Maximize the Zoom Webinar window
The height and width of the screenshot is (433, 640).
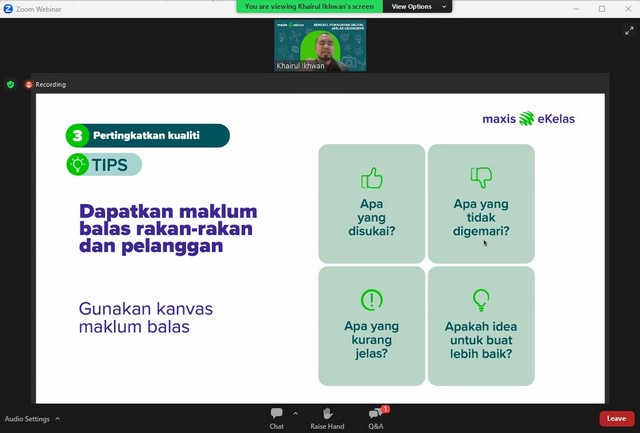(602, 8)
